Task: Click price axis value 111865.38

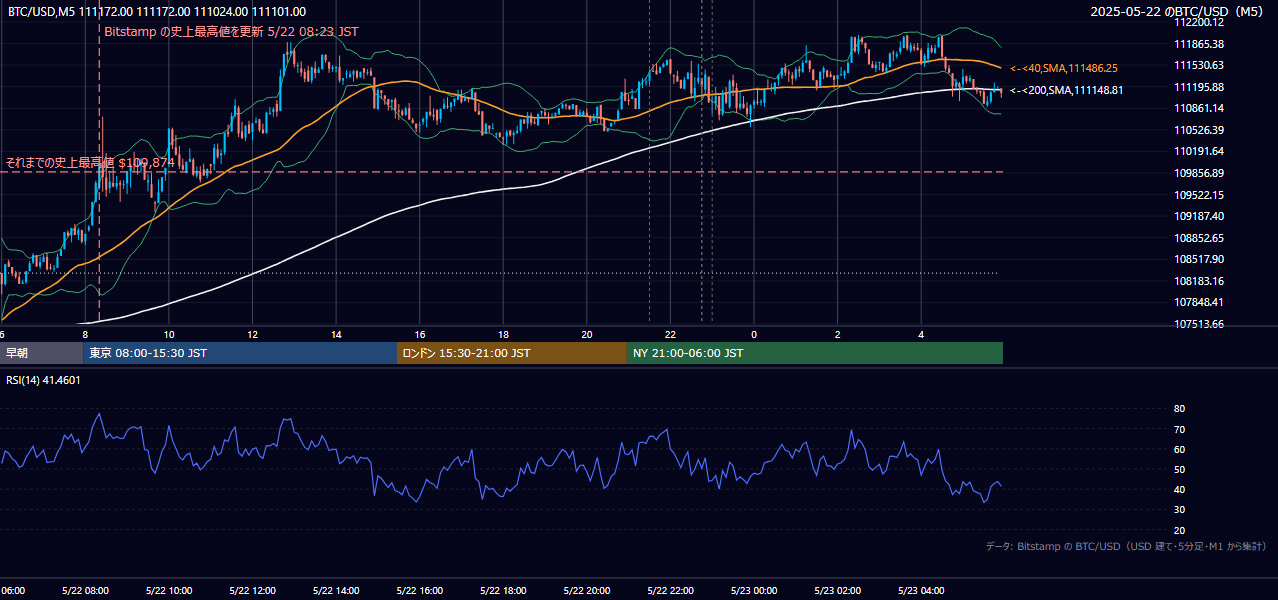Action: [x=1200, y=44]
